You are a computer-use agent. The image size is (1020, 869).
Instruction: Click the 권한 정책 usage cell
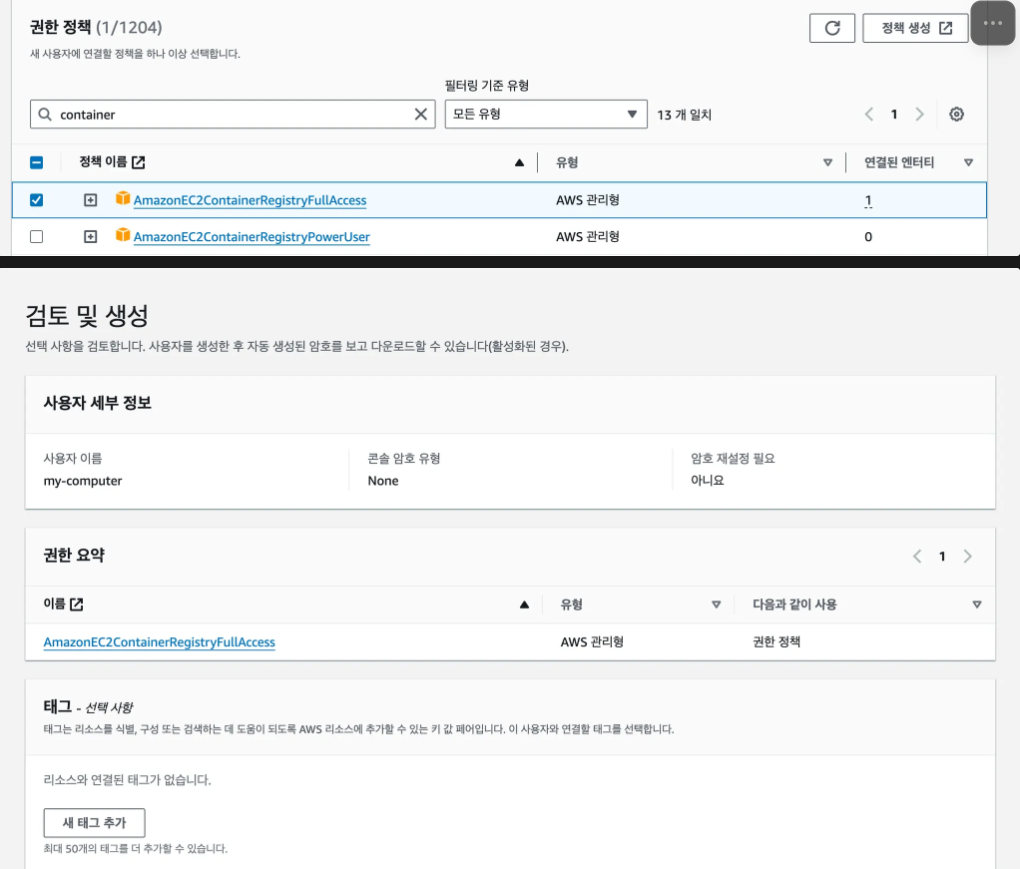777,642
